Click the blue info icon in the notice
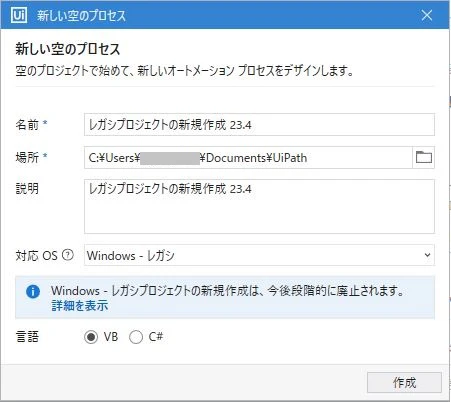 [33, 291]
